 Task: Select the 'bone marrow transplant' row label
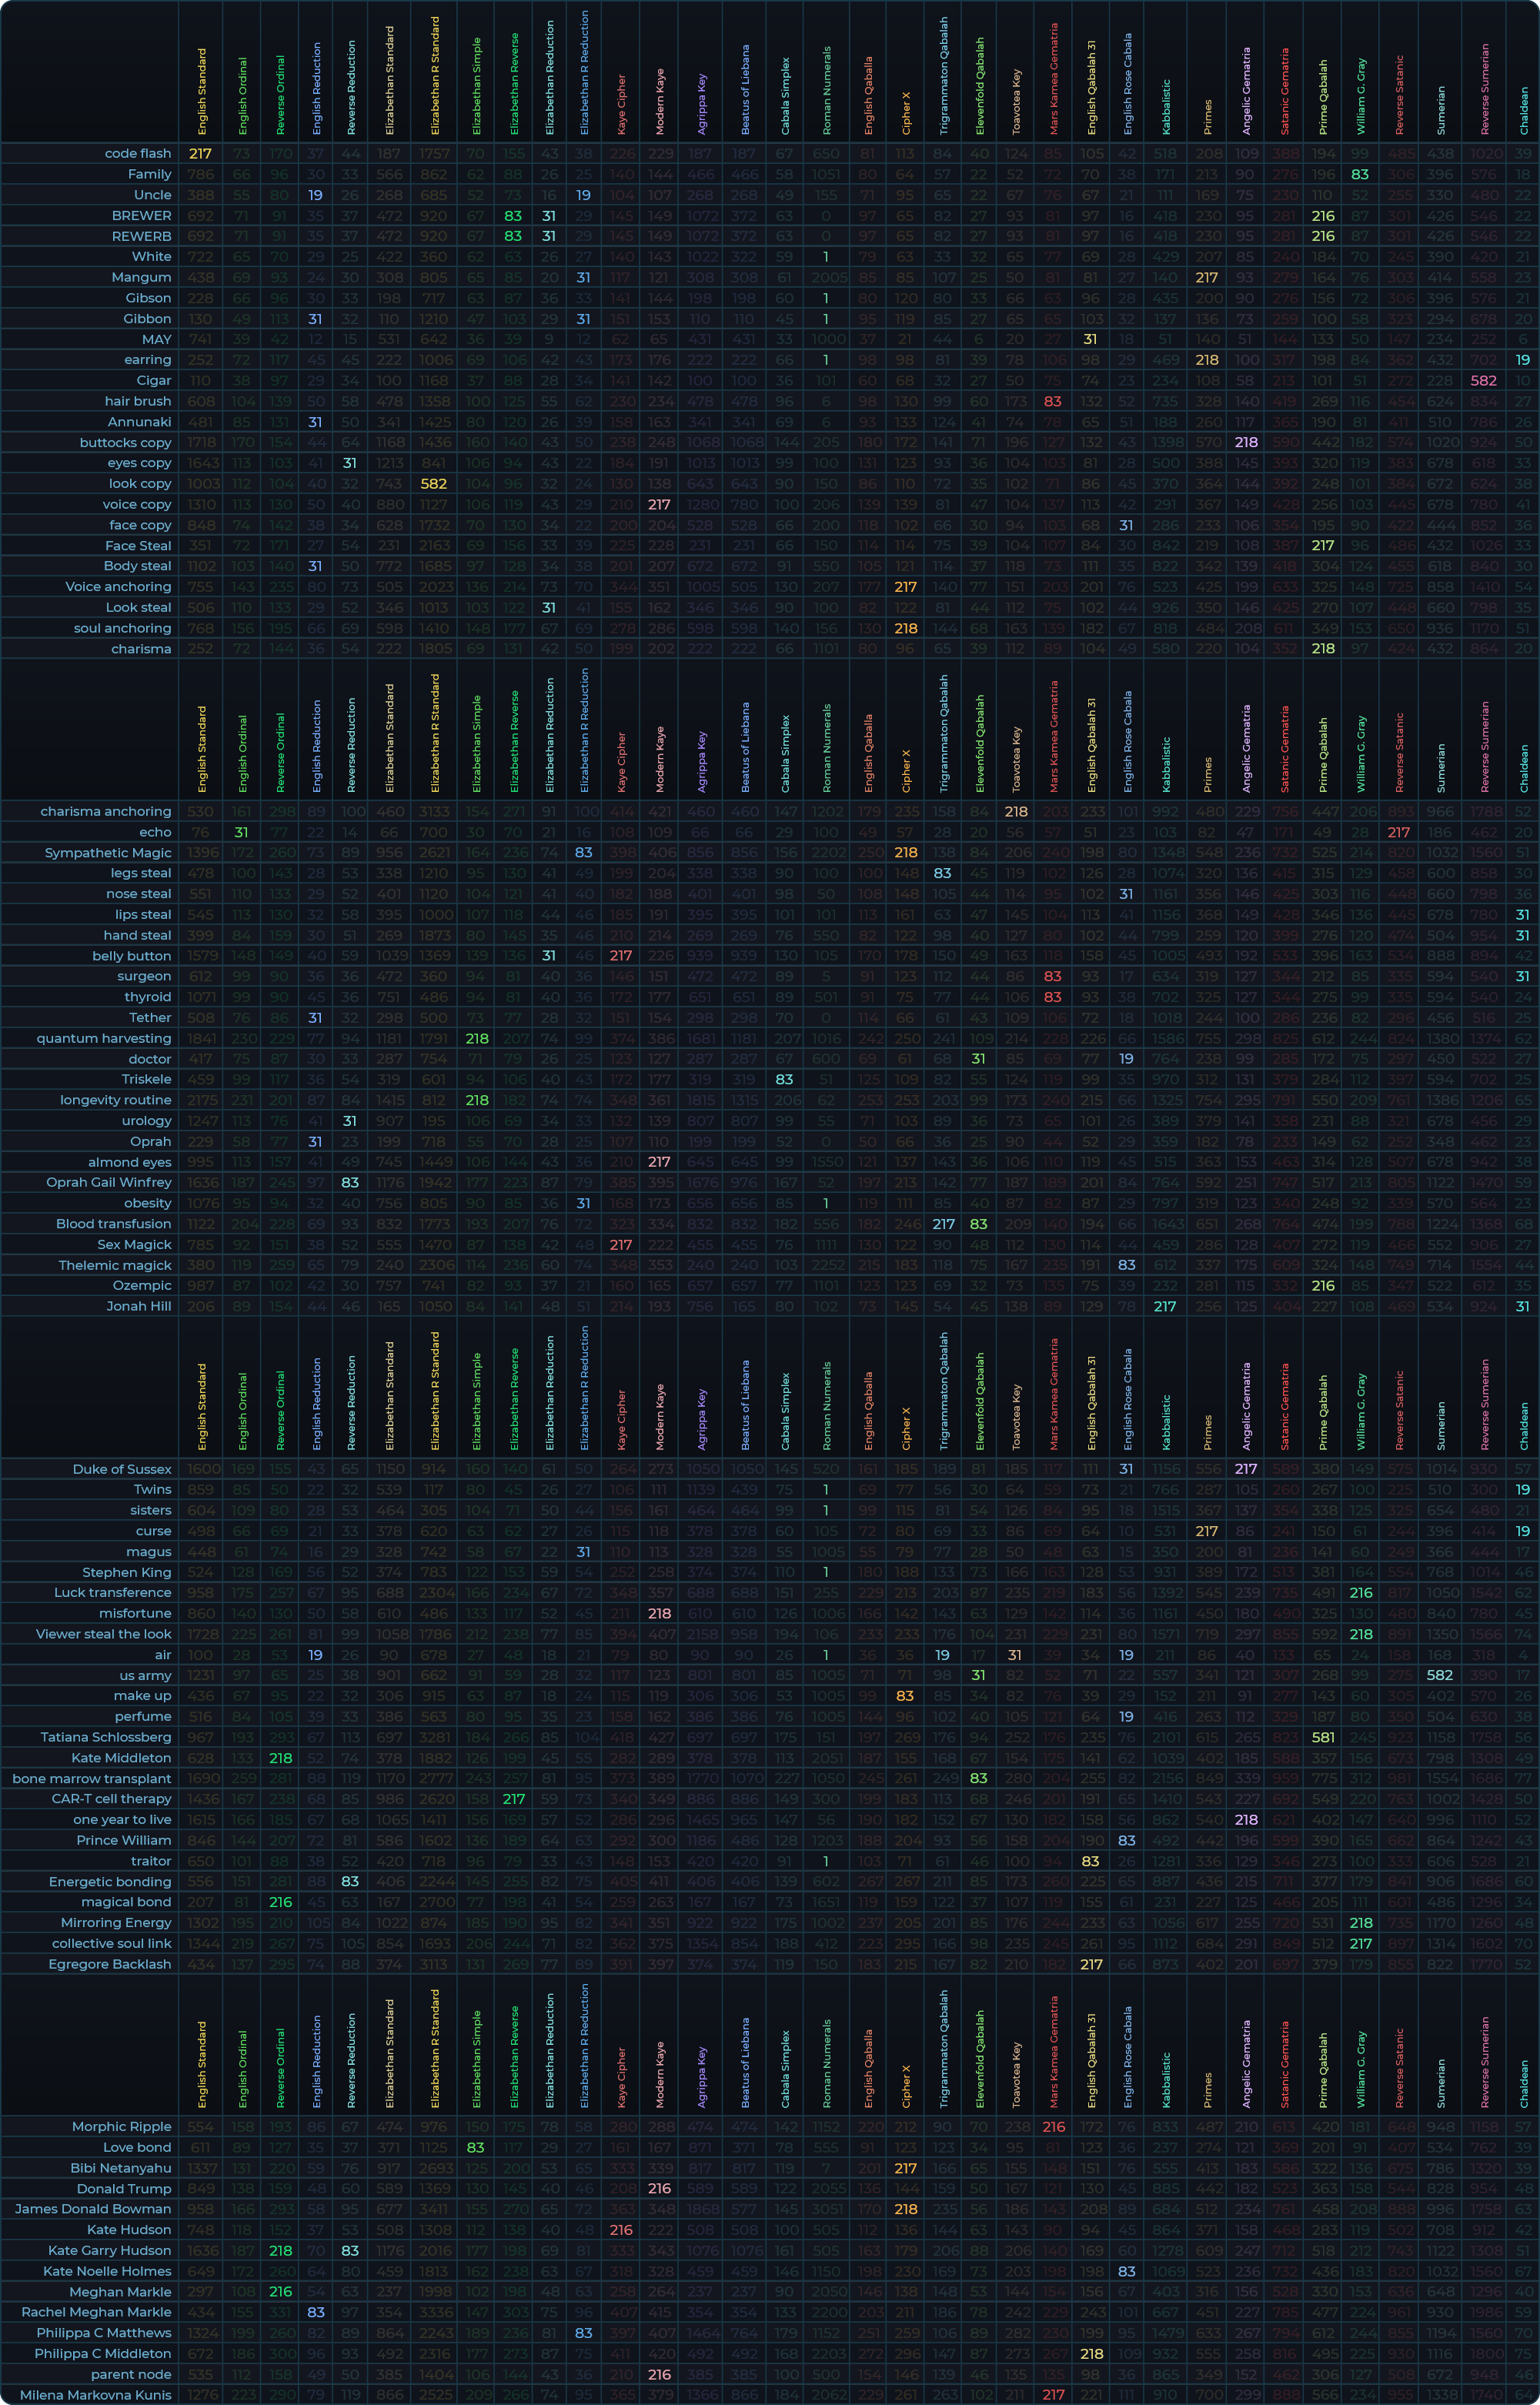(x=91, y=1778)
